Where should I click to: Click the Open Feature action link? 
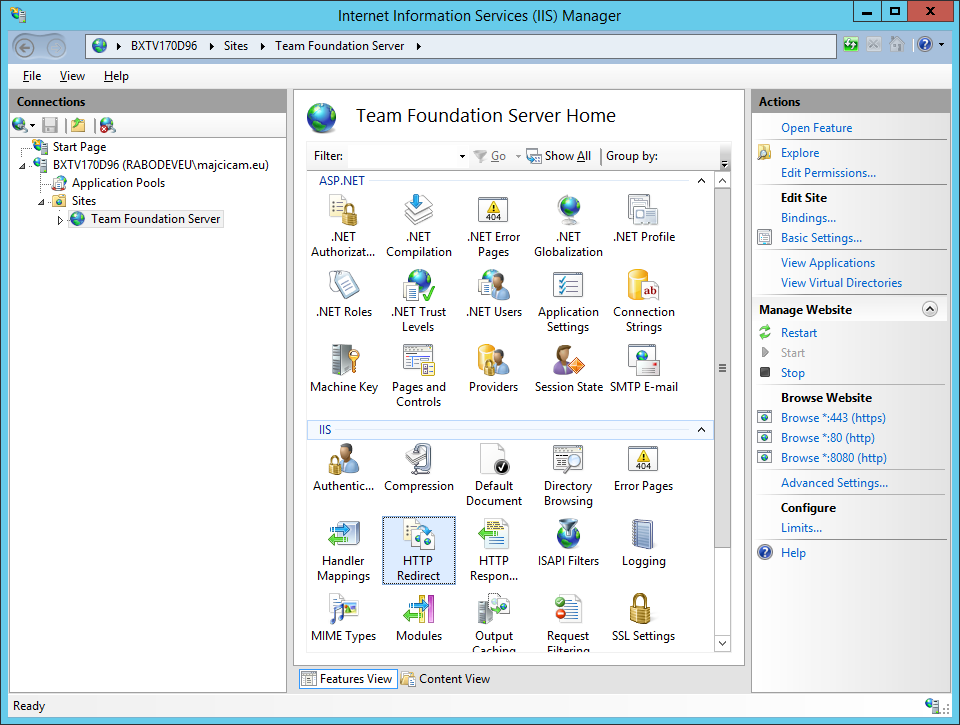[x=816, y=128]
